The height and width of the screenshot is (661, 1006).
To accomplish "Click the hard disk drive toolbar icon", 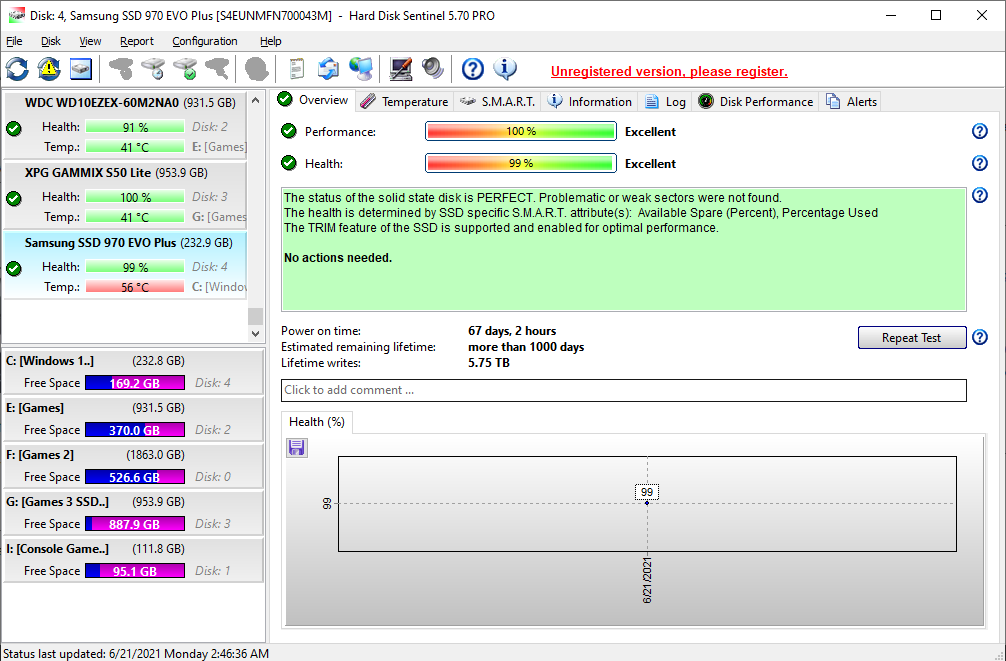I will pyautogui.click(x=81, y=69).
